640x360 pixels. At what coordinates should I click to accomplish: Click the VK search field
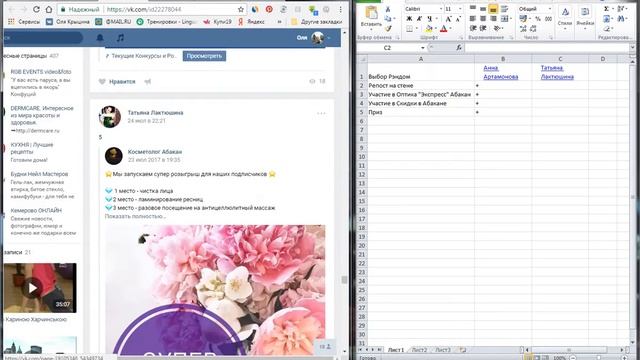pos(42,38)
